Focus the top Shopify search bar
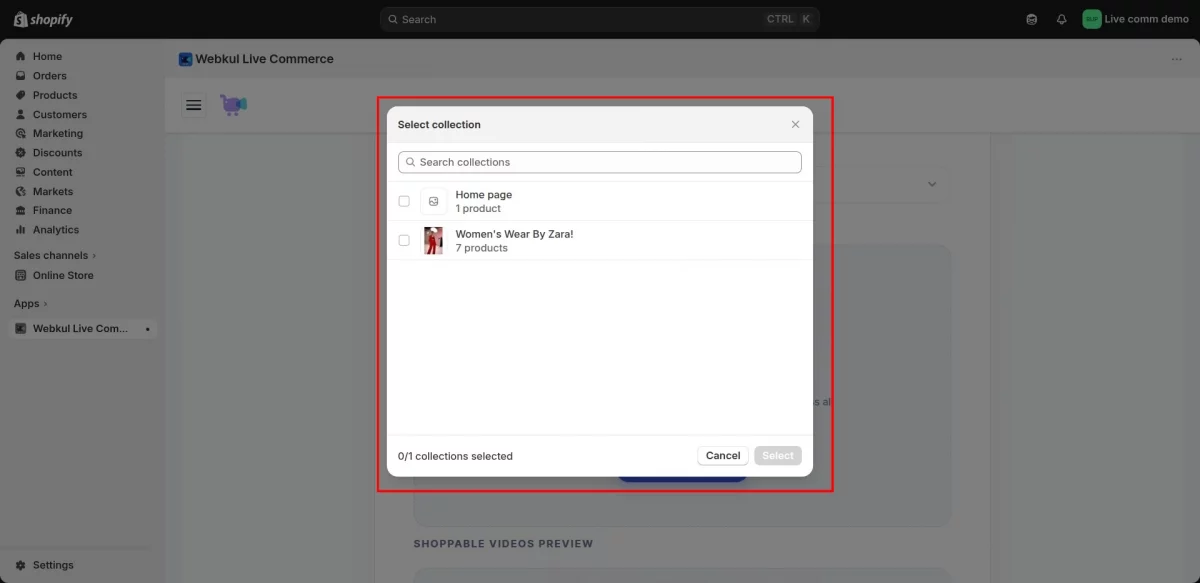The height and width of the screenshot is (583, 1200). (x=600, y=19)
